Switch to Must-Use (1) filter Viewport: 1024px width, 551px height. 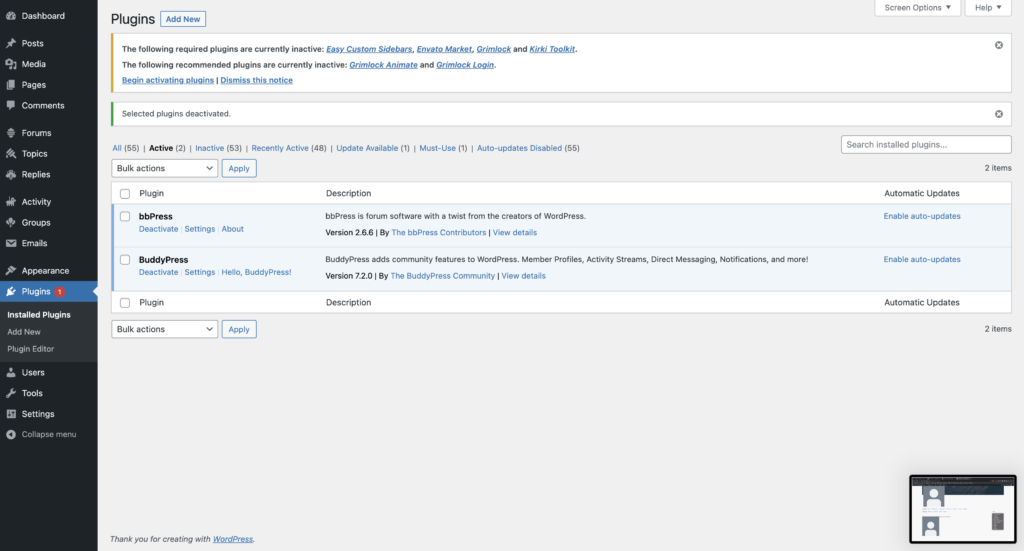(x=443, y=148)
